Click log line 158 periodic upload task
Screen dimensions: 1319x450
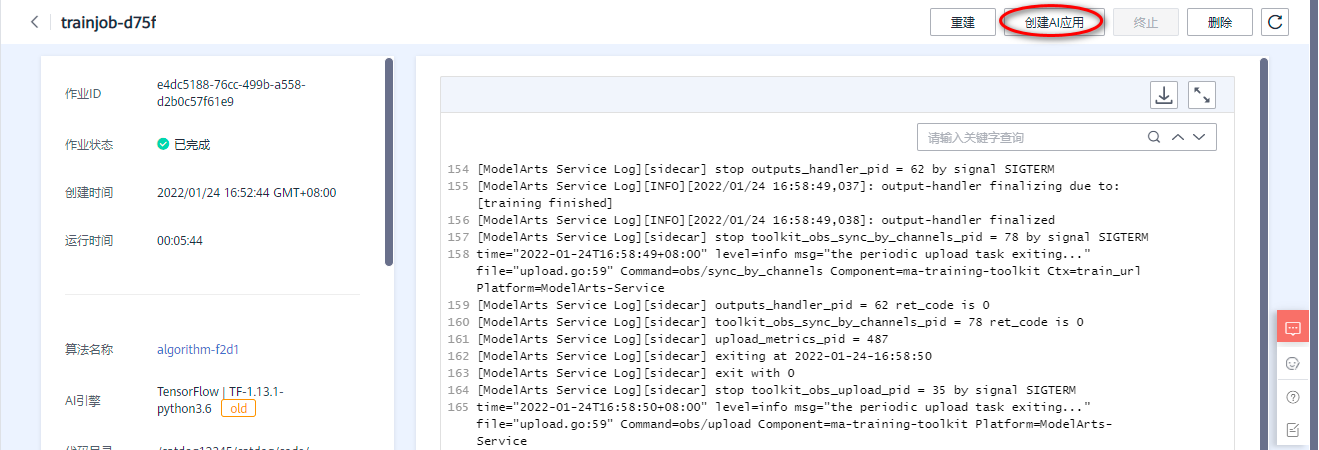[x=808, y=271]
